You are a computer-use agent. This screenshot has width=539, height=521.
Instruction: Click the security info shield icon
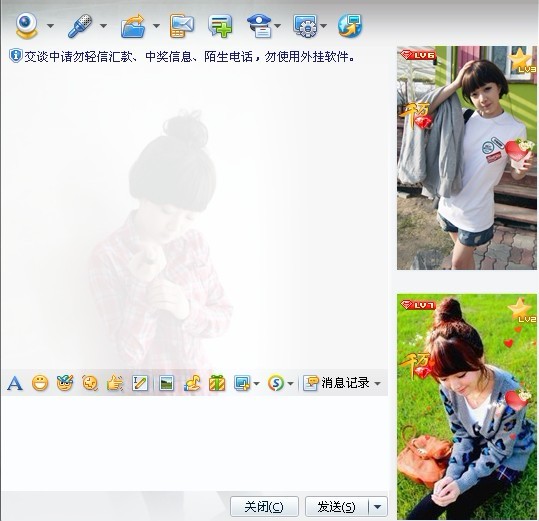(15, 56)
